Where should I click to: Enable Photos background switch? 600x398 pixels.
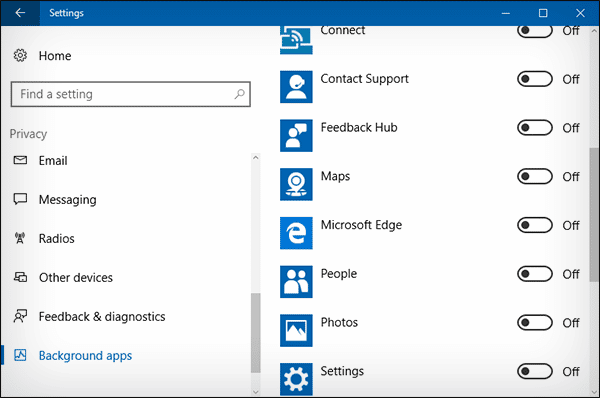535,323
